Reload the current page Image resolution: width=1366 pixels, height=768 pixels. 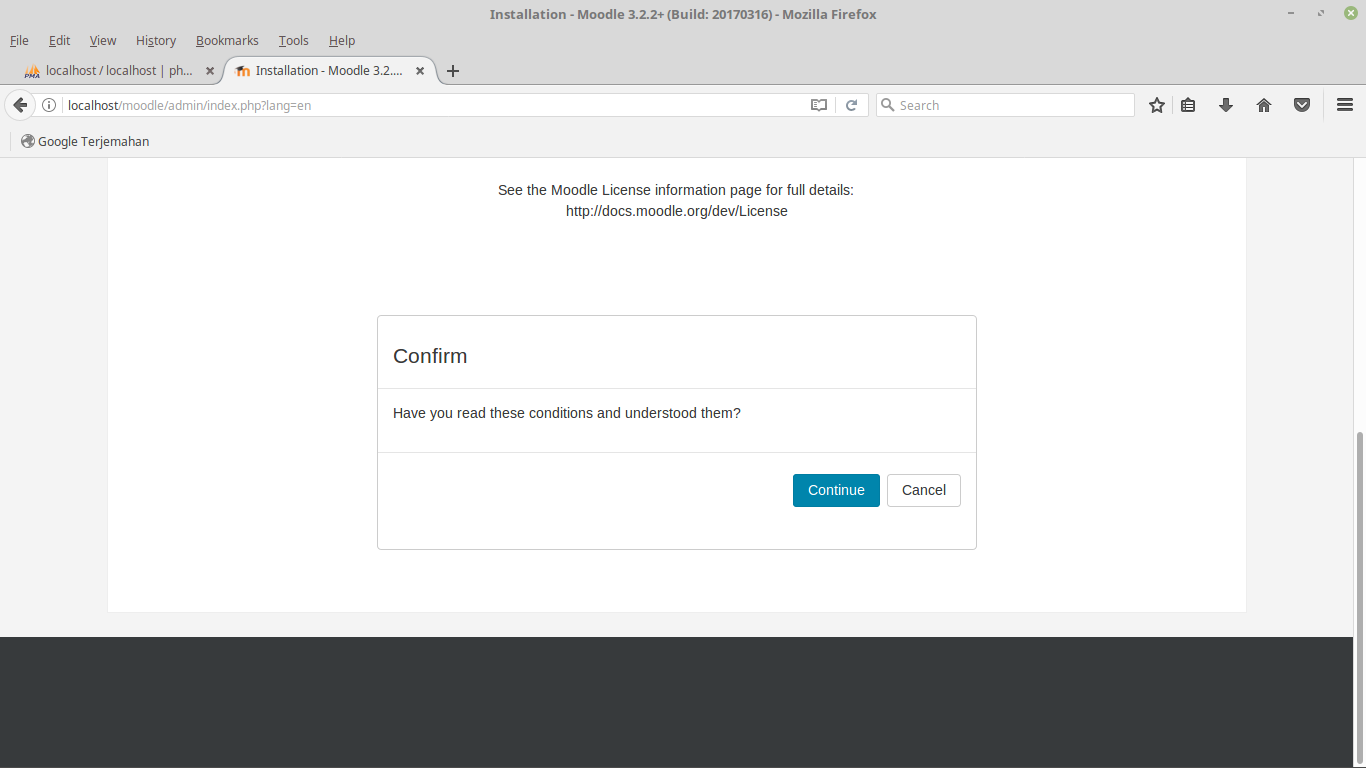(851, 105)
